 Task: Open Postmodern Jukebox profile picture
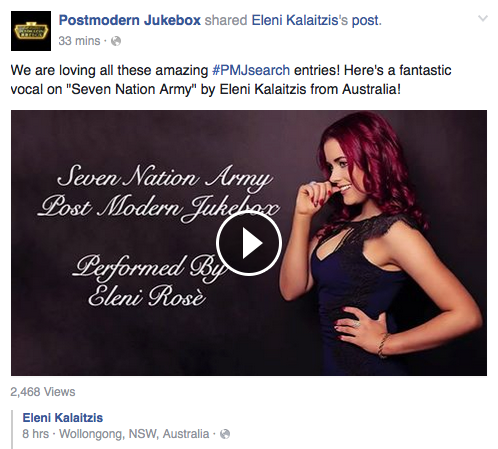31,31
